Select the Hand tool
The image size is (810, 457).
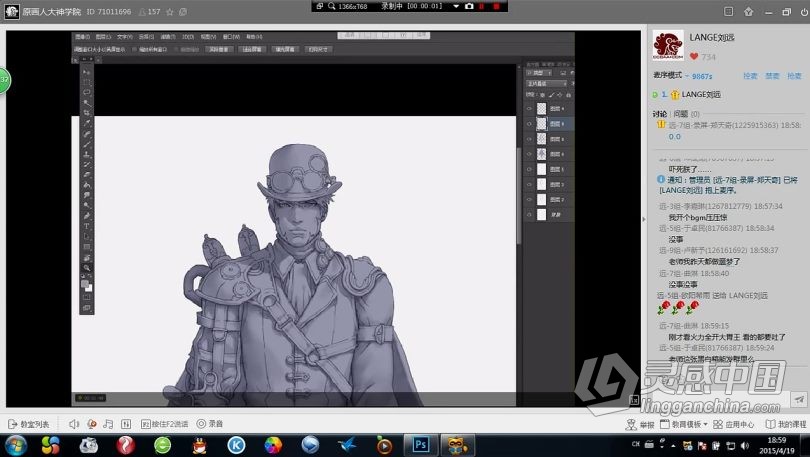coord(86,257)
